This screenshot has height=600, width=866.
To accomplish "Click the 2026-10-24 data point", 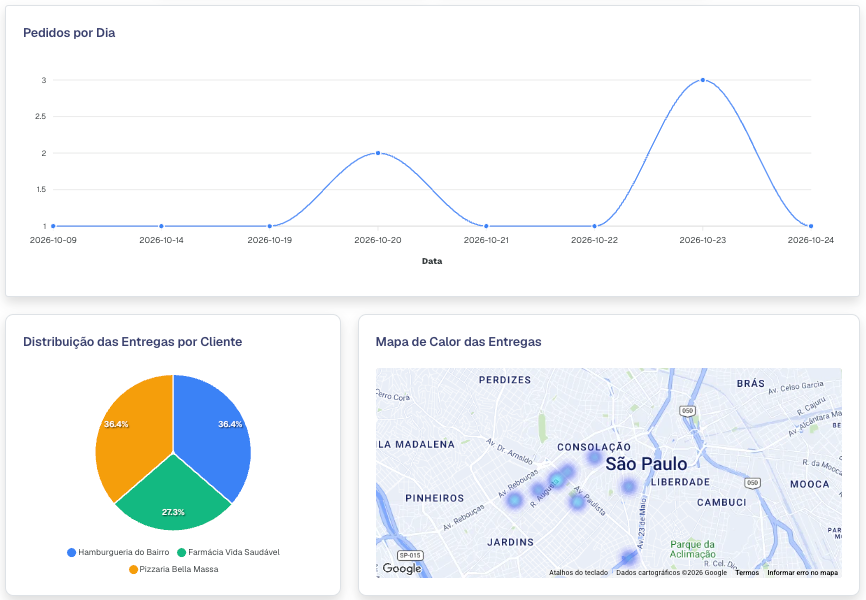I will point(811,226).
